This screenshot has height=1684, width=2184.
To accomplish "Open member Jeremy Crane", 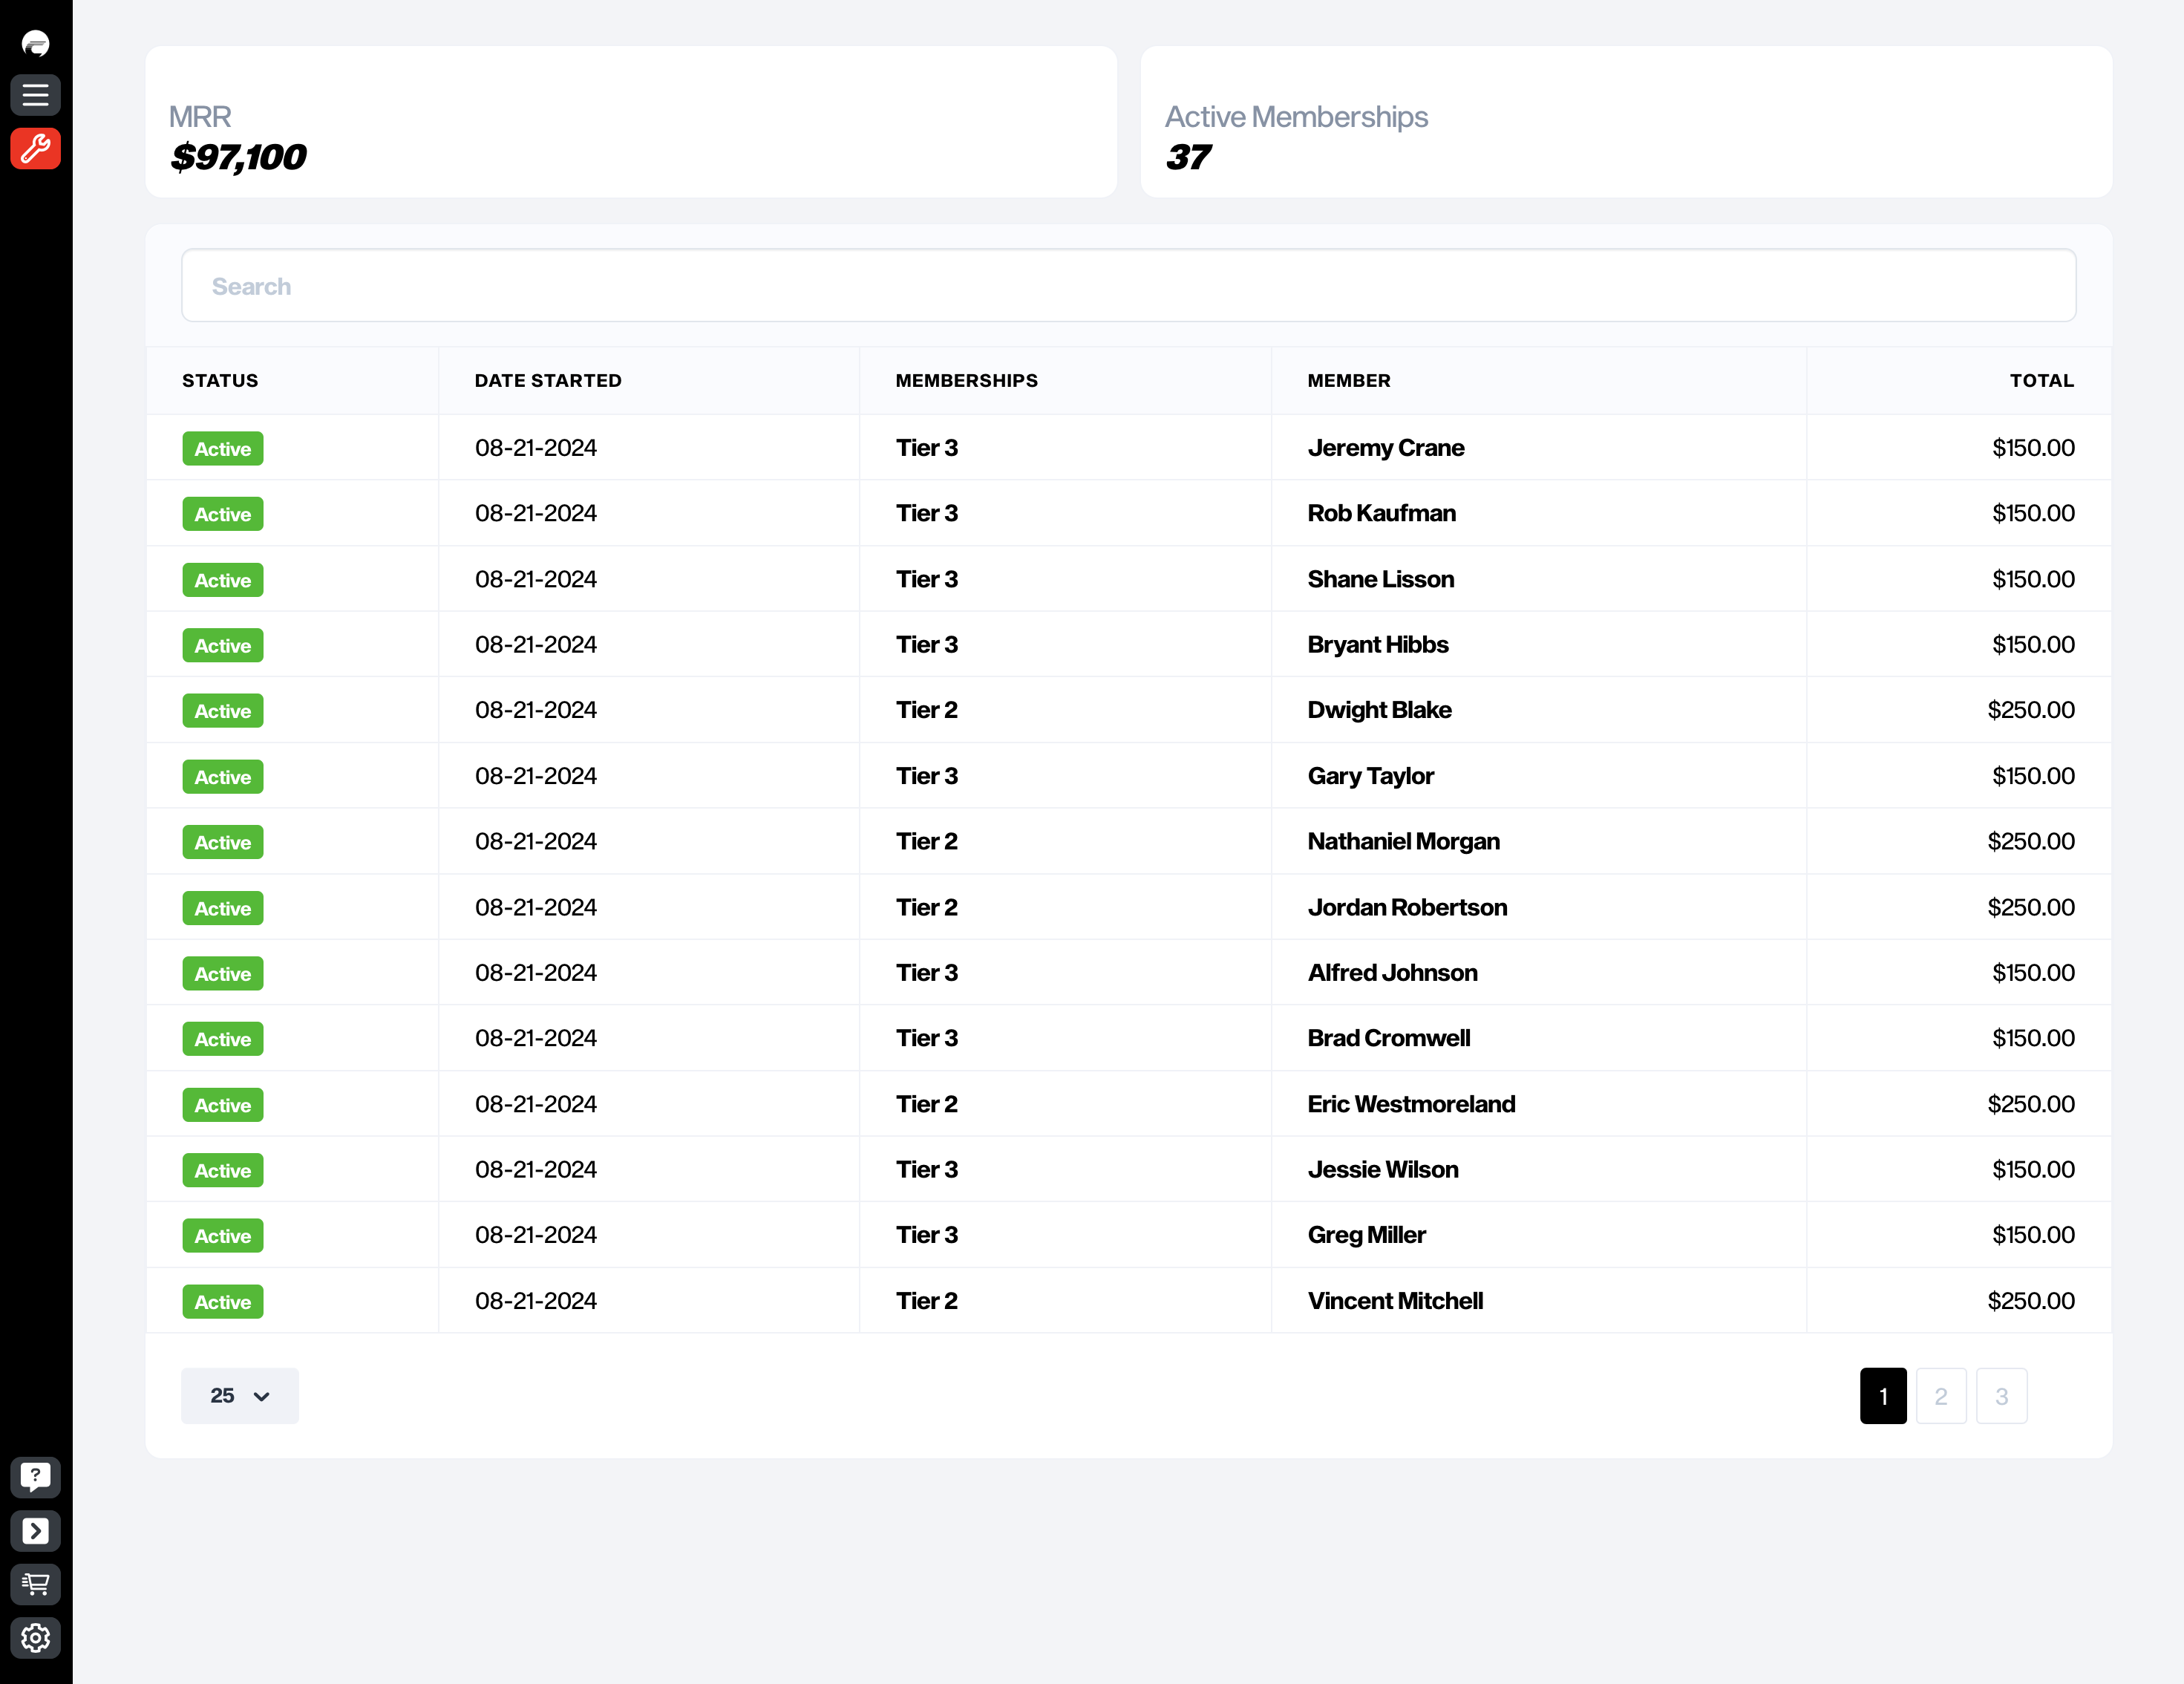I will (x=1385, y=448).
